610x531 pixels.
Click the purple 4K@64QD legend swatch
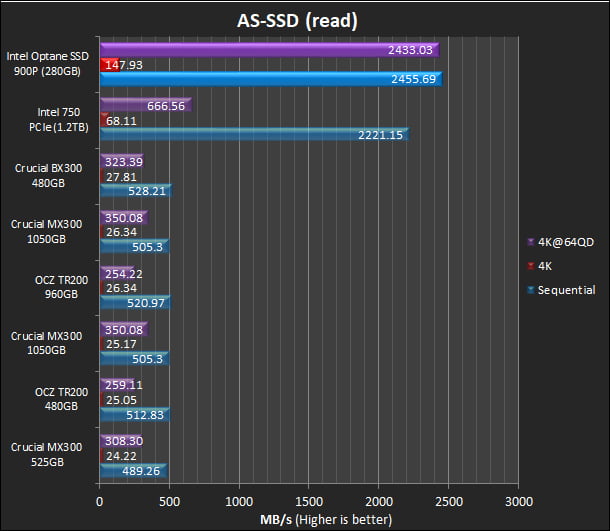(x=531, y=242)
